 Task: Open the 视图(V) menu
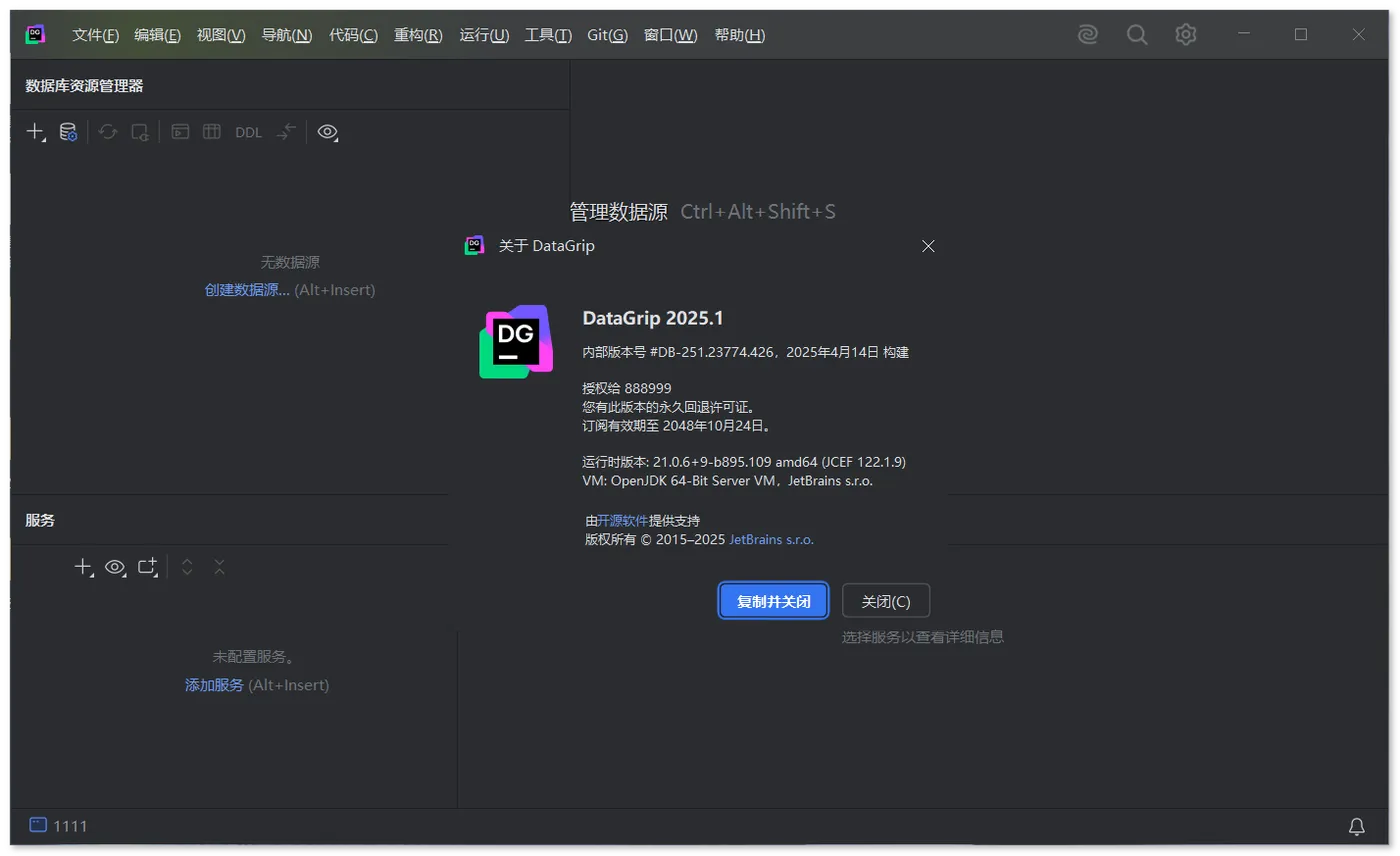(221, 35)
